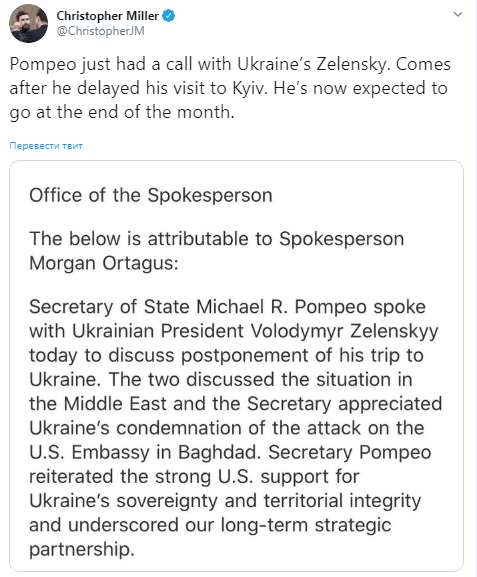Visit the @ChristopherJM handle link
The width and height of the screenshot is (477, 577).
100,31
